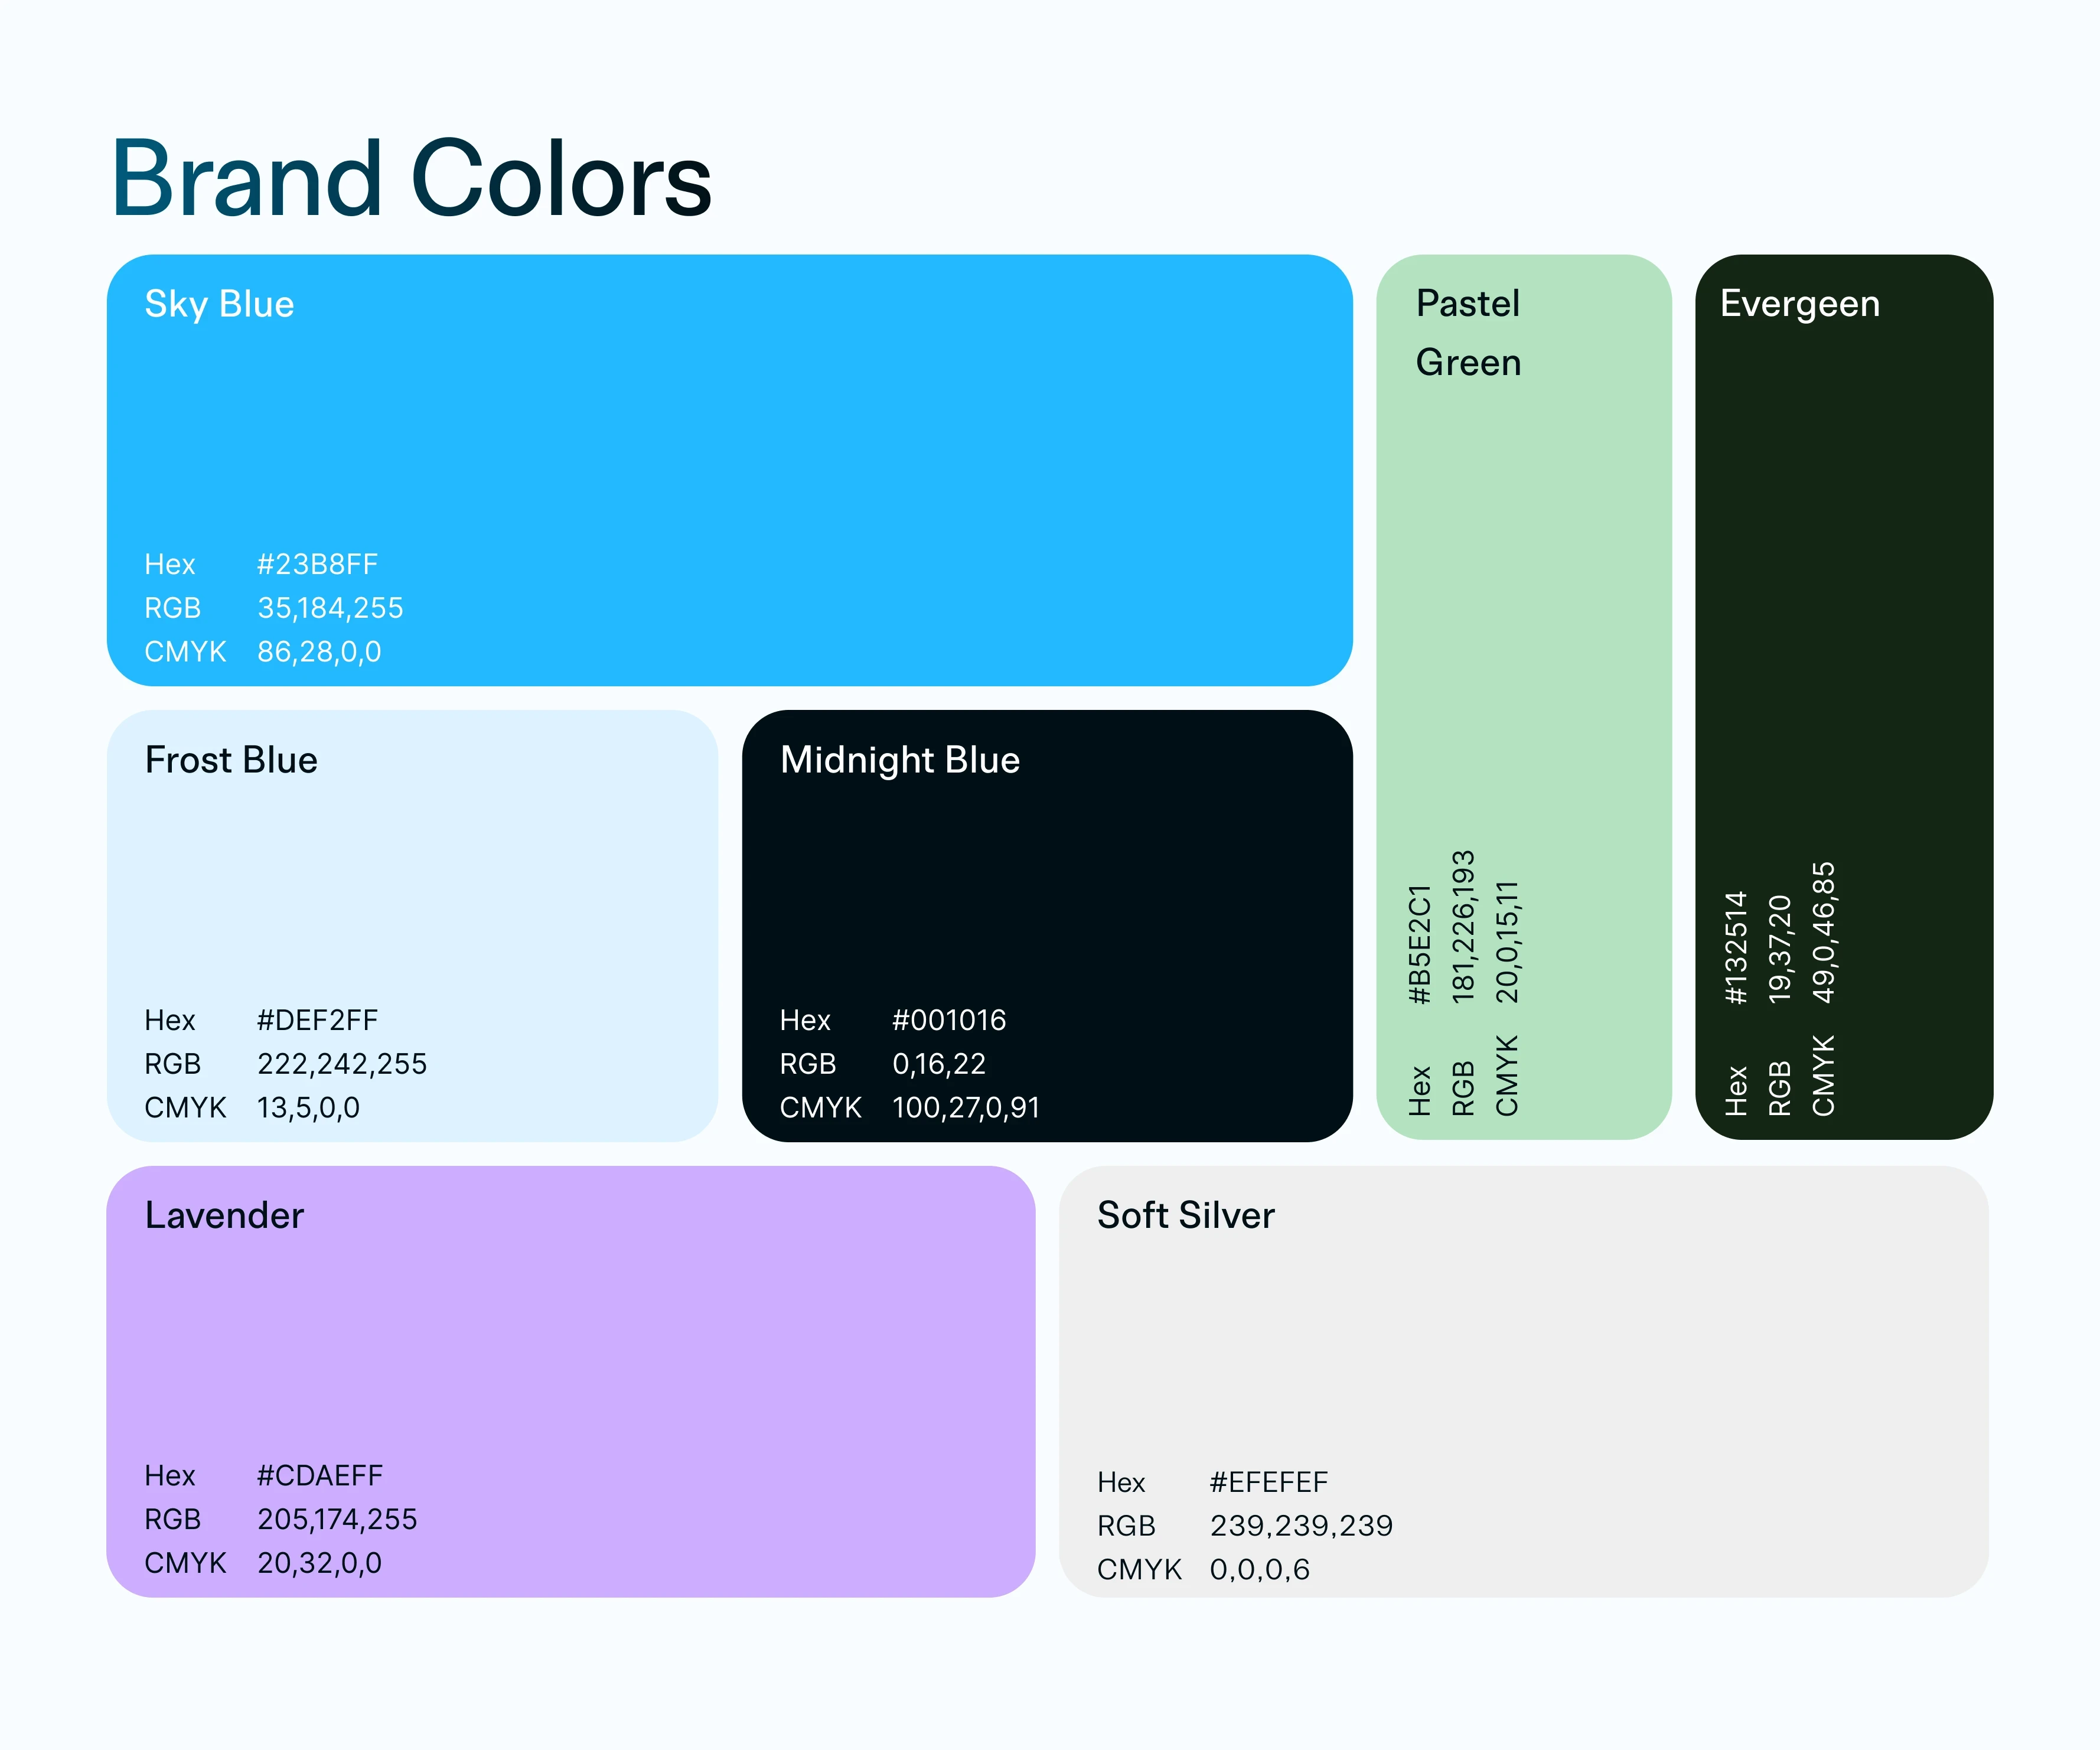
Task: Click Sky Blue hex value #23B8FF
Action: [317, 564]
